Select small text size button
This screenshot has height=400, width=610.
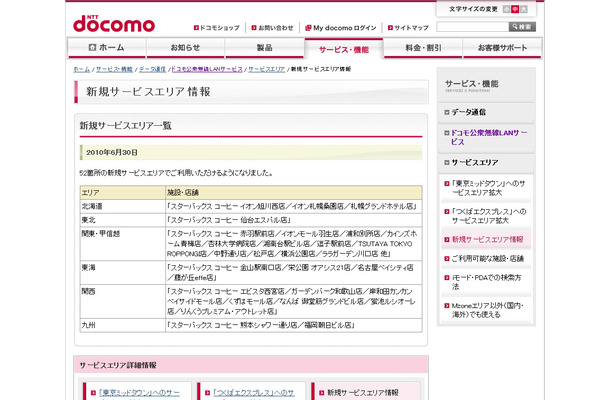[x=506, y=9]
